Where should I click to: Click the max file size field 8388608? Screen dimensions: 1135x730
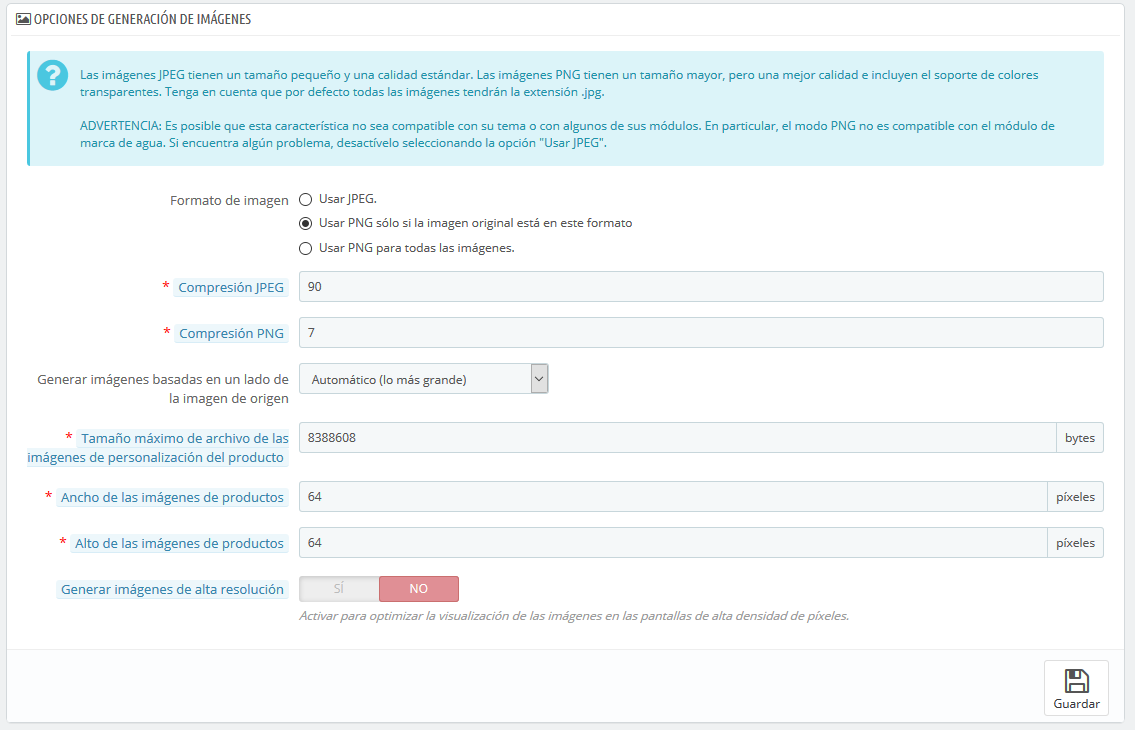(678, 437)
